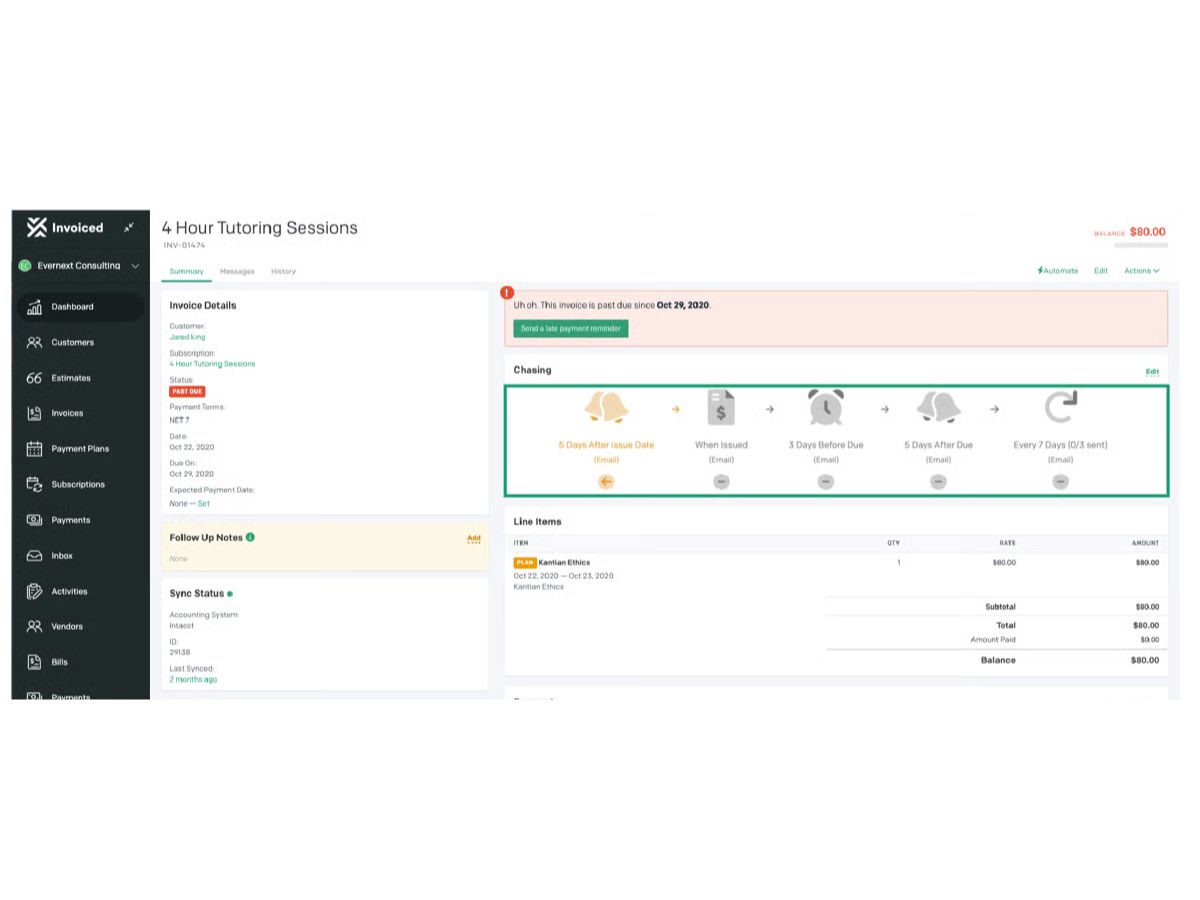Expand the Evernext Consulting company dropdown
Screen dimensions: 1200x900
(80, 266)
